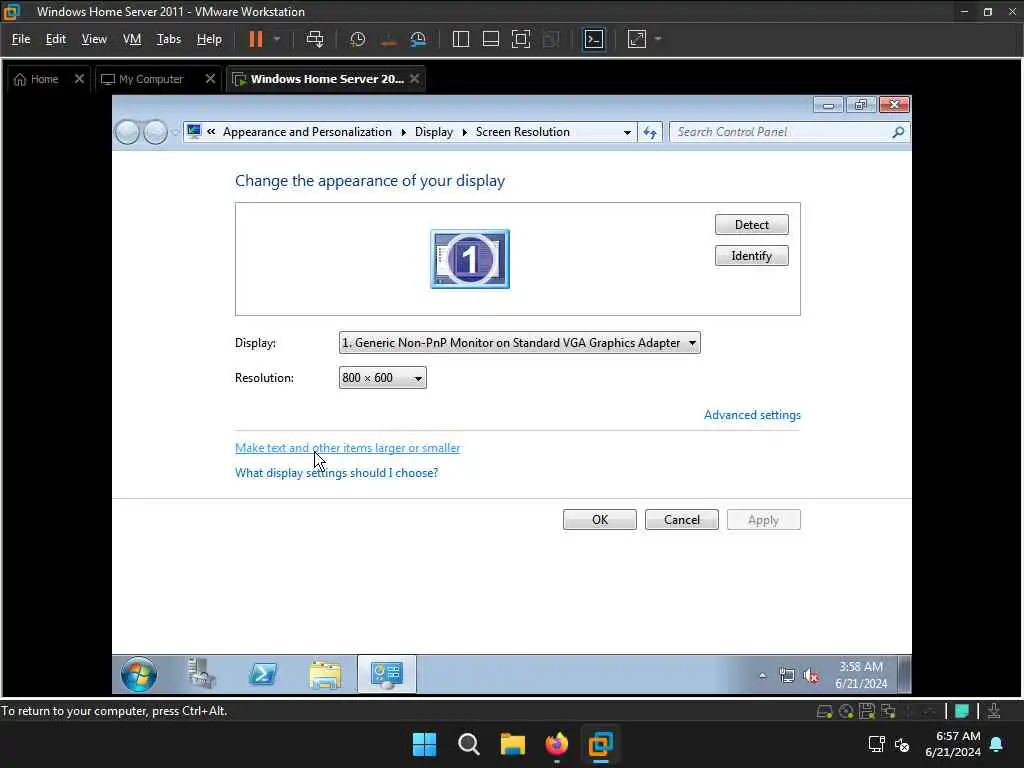Select the monitor 1 thumbnail
This screenshot has width=1024, height=768.
[470, 259]
